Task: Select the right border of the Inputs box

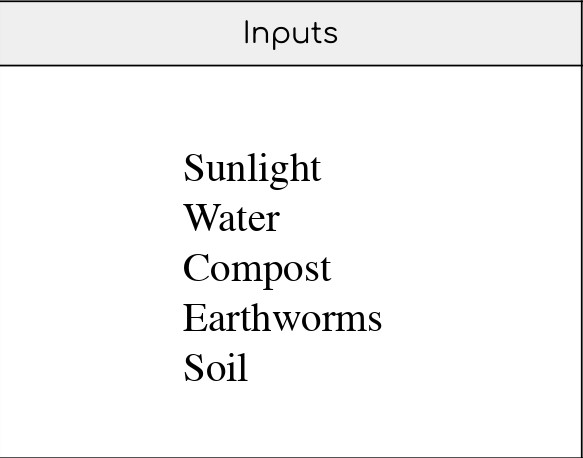Action: click(x=582, y=229)
